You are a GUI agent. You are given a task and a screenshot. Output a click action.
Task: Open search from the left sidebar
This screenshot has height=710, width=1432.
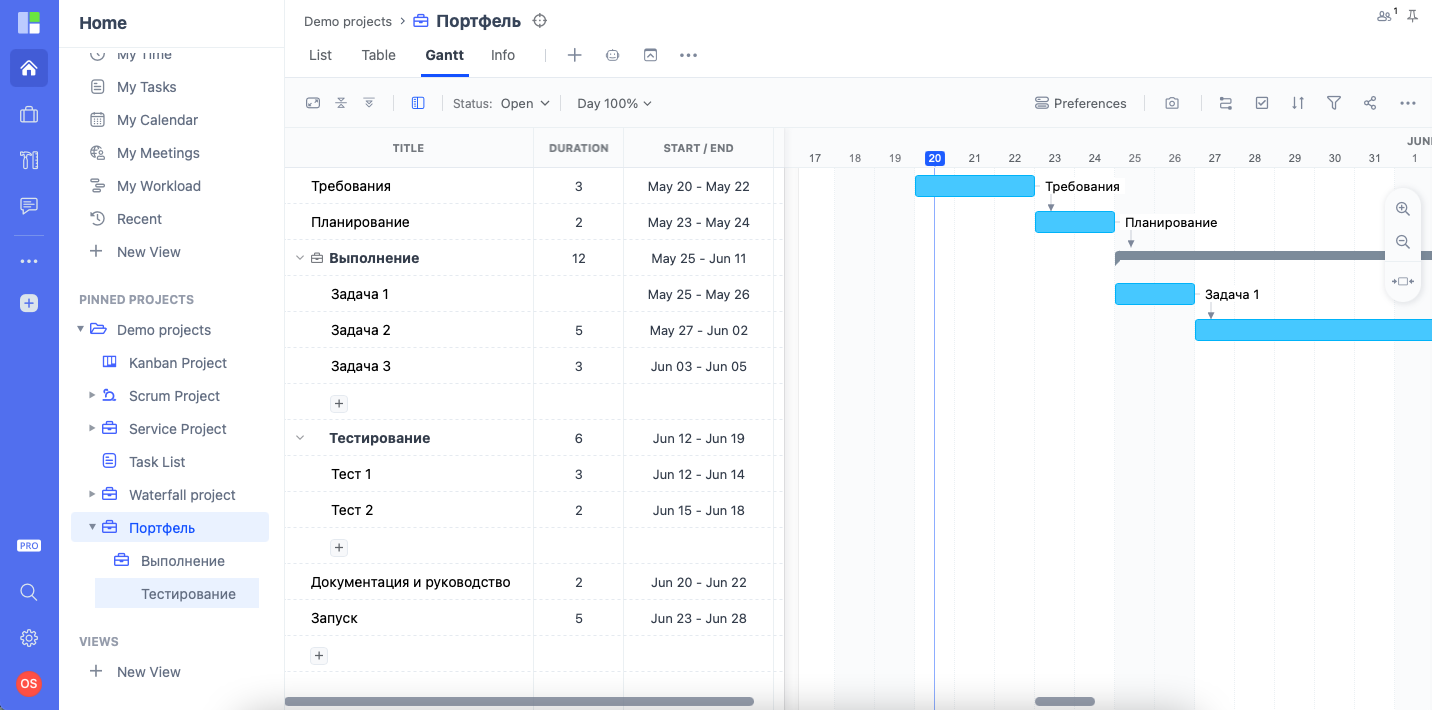pyautogui.click(x=29, y=592)
